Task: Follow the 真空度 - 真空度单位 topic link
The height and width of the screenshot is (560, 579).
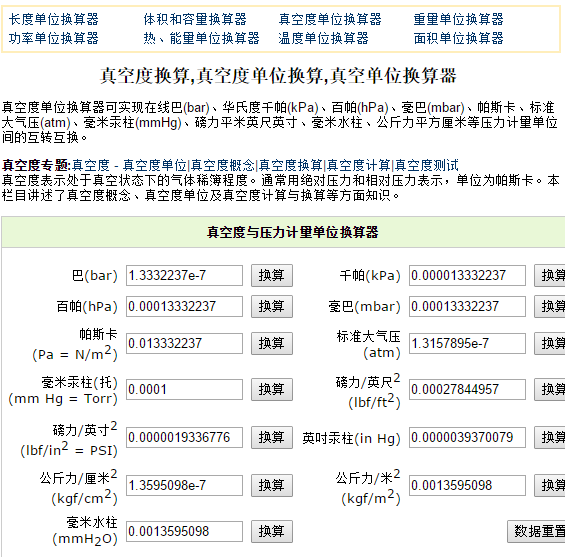Action: click(129, 165)
